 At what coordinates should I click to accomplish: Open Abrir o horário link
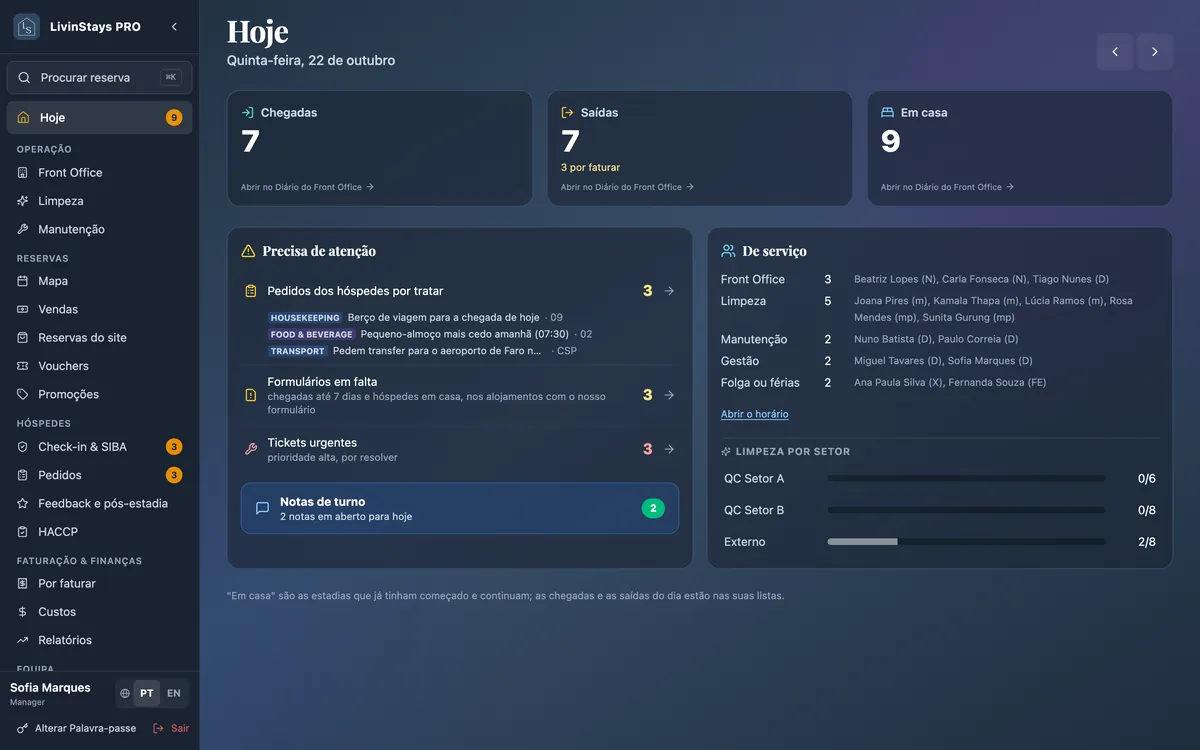[755, 414]
